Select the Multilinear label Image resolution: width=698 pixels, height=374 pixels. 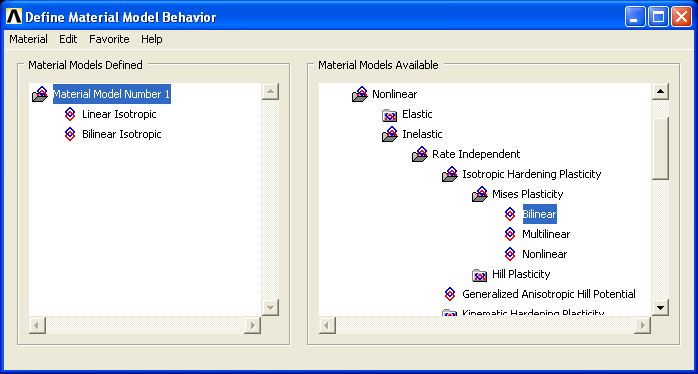(546, 234)
